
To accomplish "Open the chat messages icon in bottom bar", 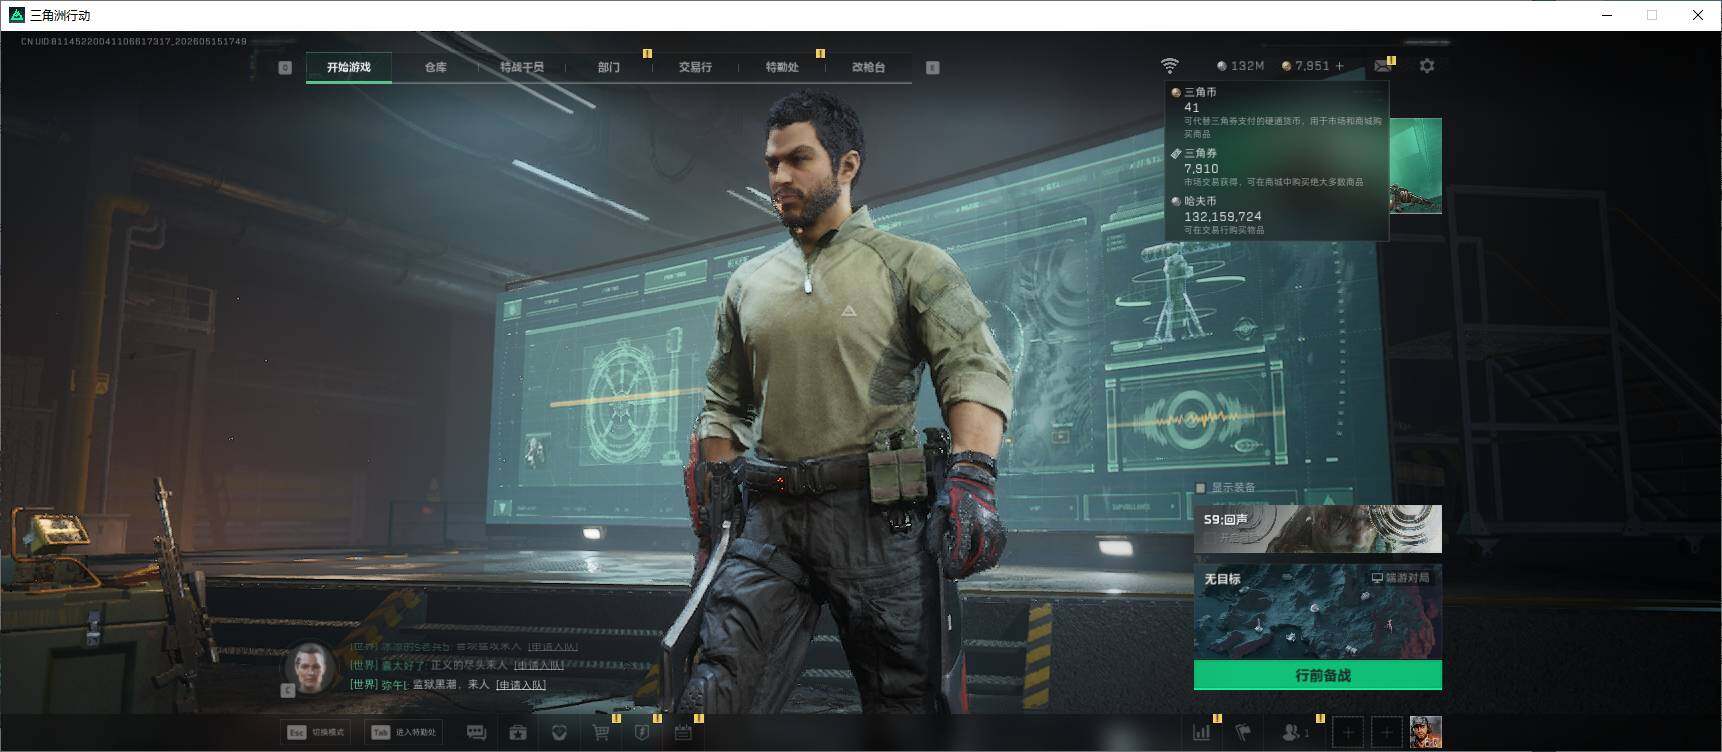I will (x=476, y=733).
